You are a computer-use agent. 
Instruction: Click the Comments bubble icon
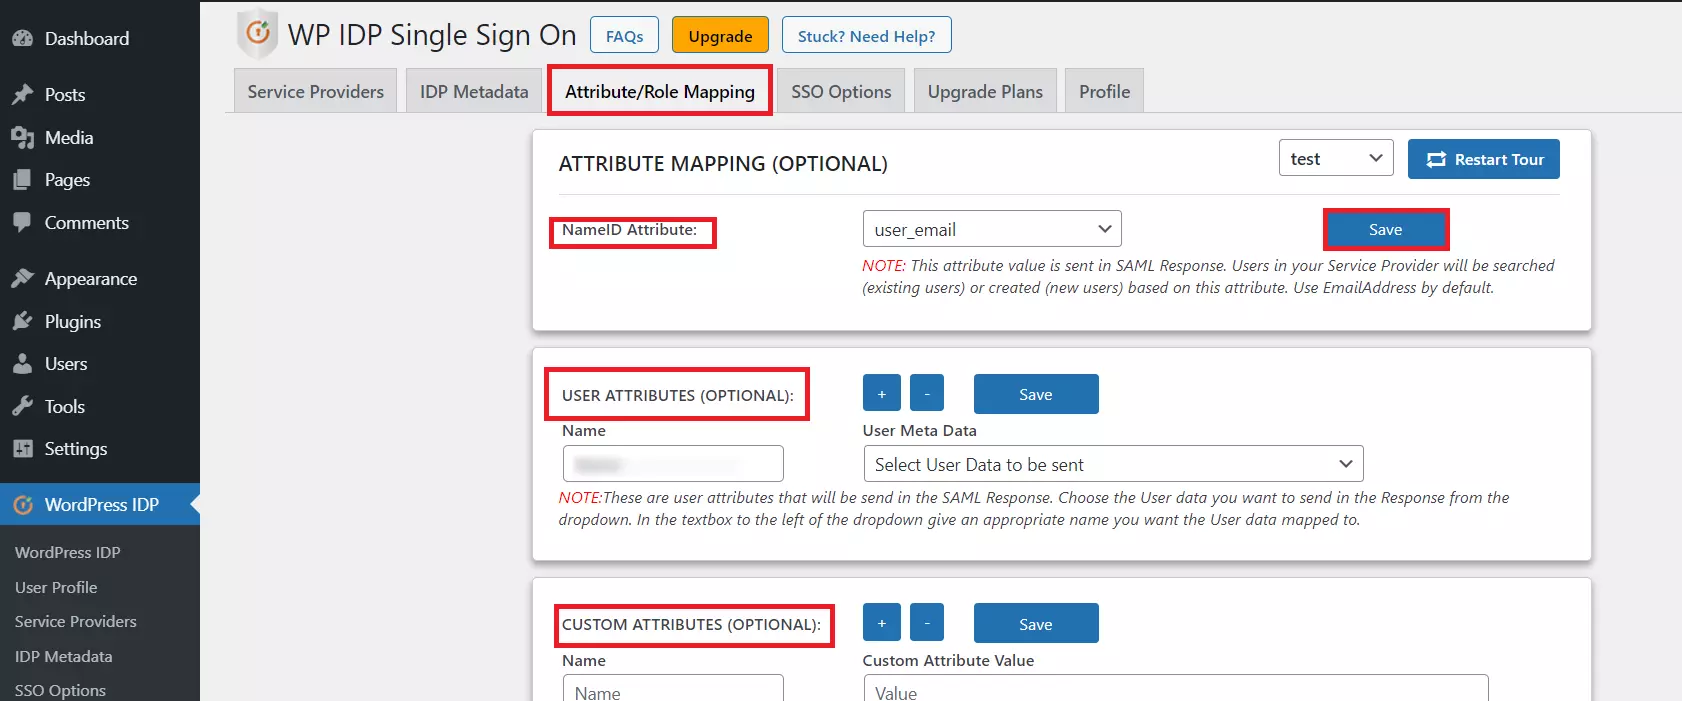(22, 222)
